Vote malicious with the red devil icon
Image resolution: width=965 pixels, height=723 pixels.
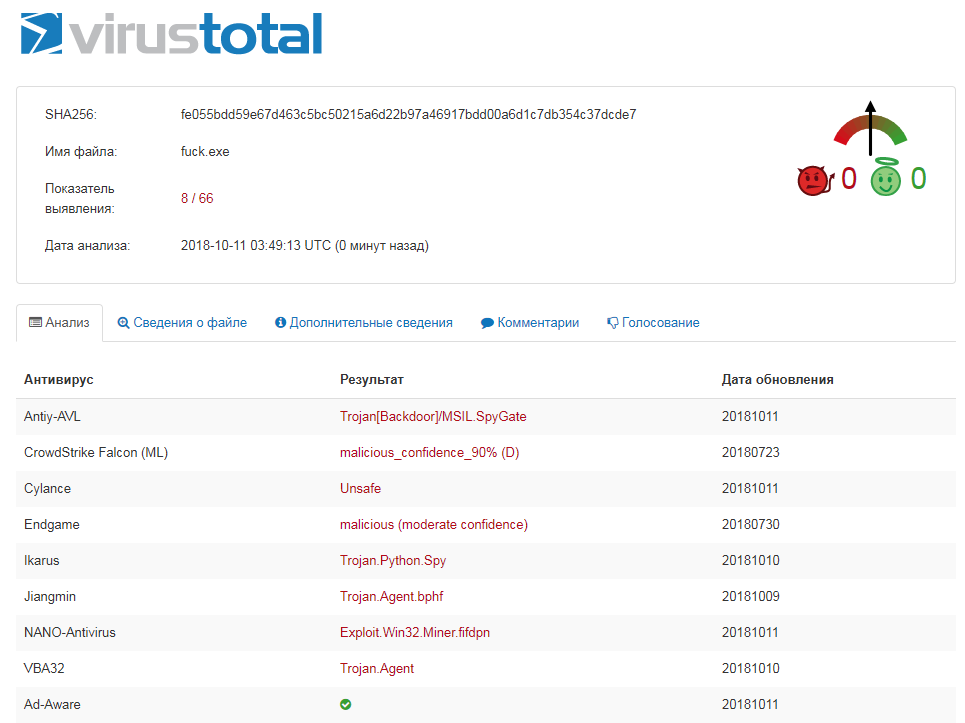pyautogui.click(x=815, y=180)
